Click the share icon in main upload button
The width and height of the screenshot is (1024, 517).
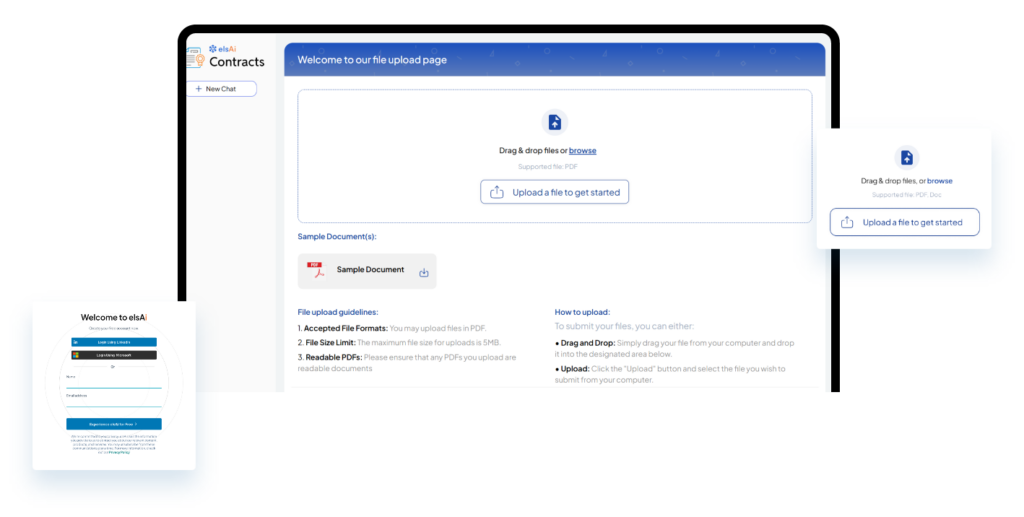[x=497, y=192]
